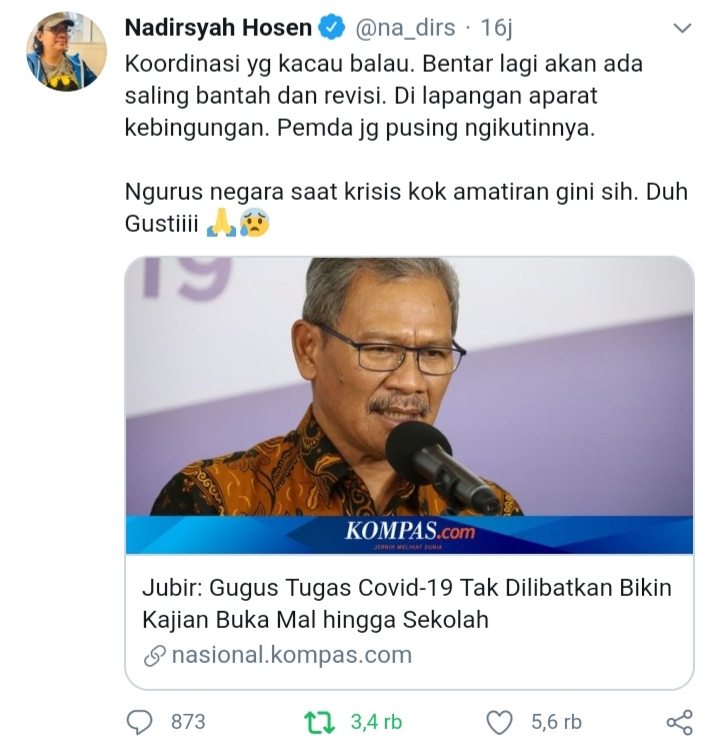Click the 3,4 rb retweet count

pos(376,722)
